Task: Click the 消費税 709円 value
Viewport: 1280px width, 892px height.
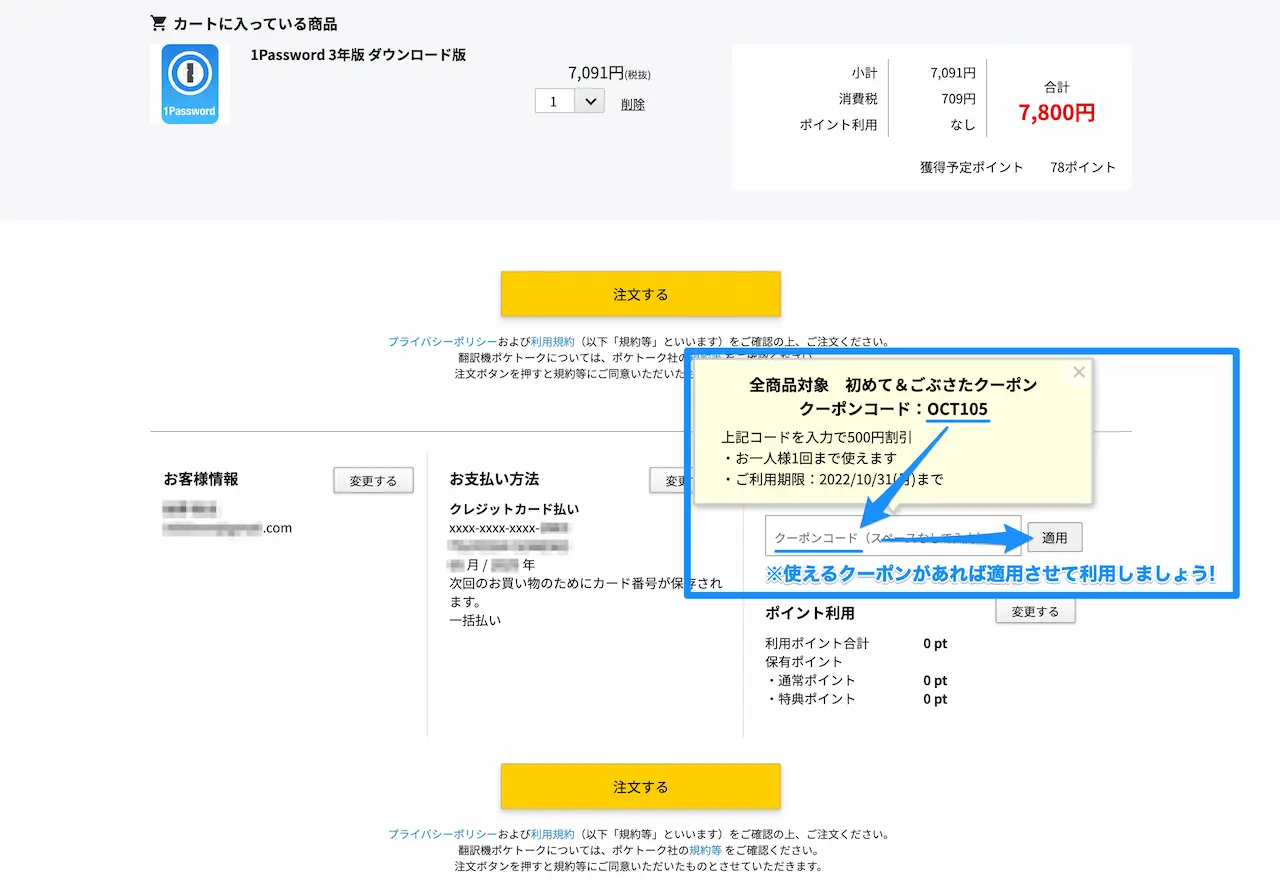Action: pyautogui.click(x=958, y=99)
